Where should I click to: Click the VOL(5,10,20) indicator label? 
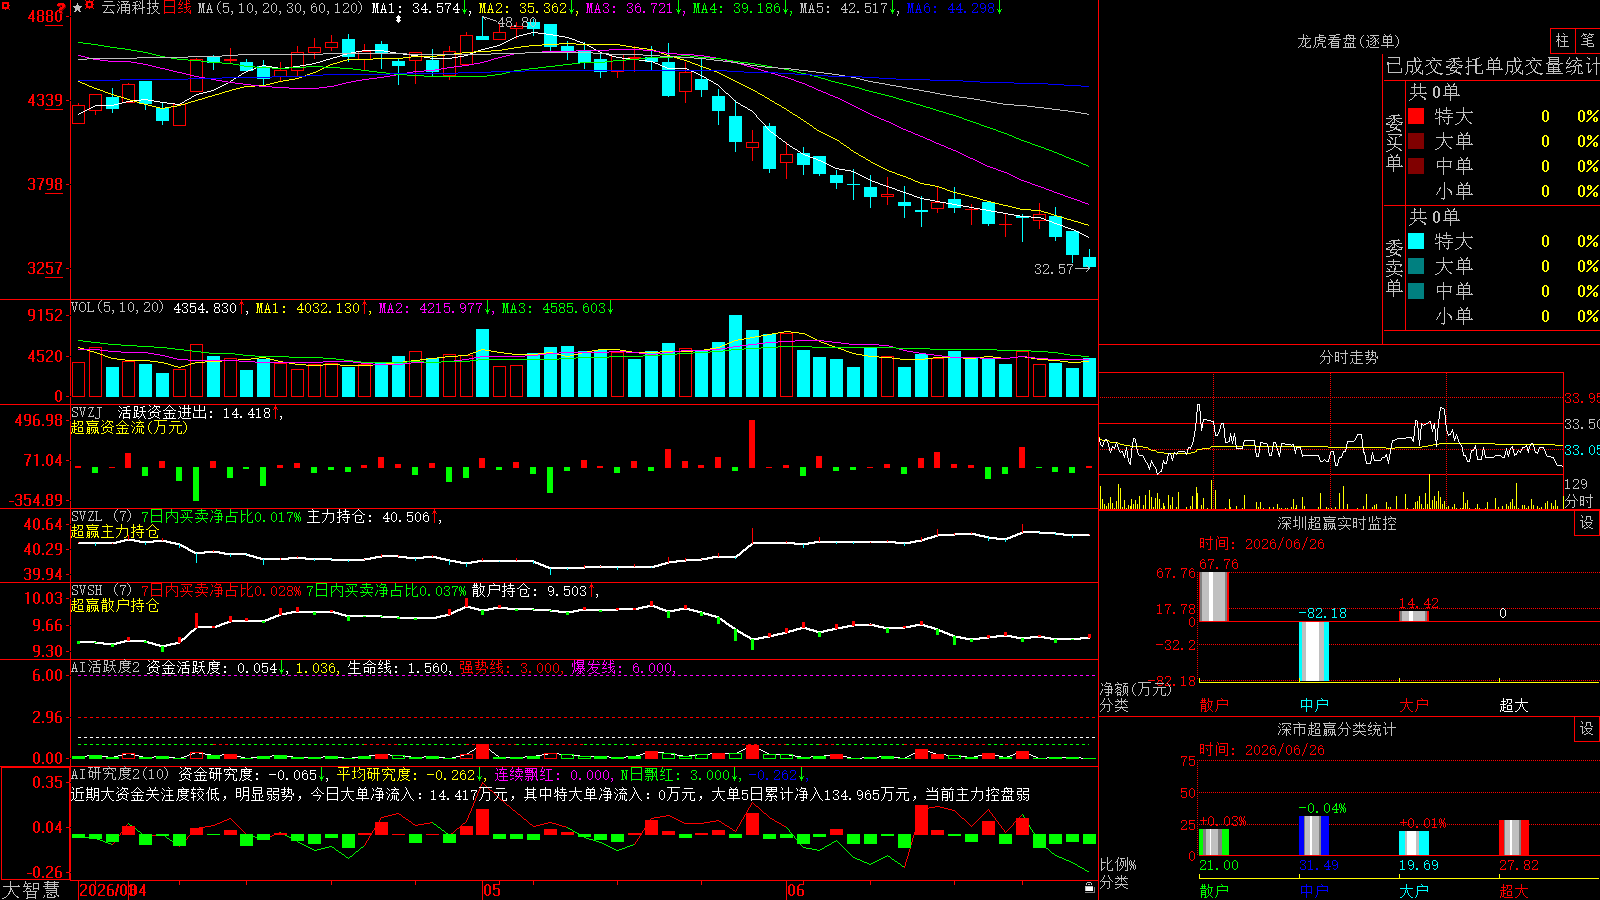117,308
